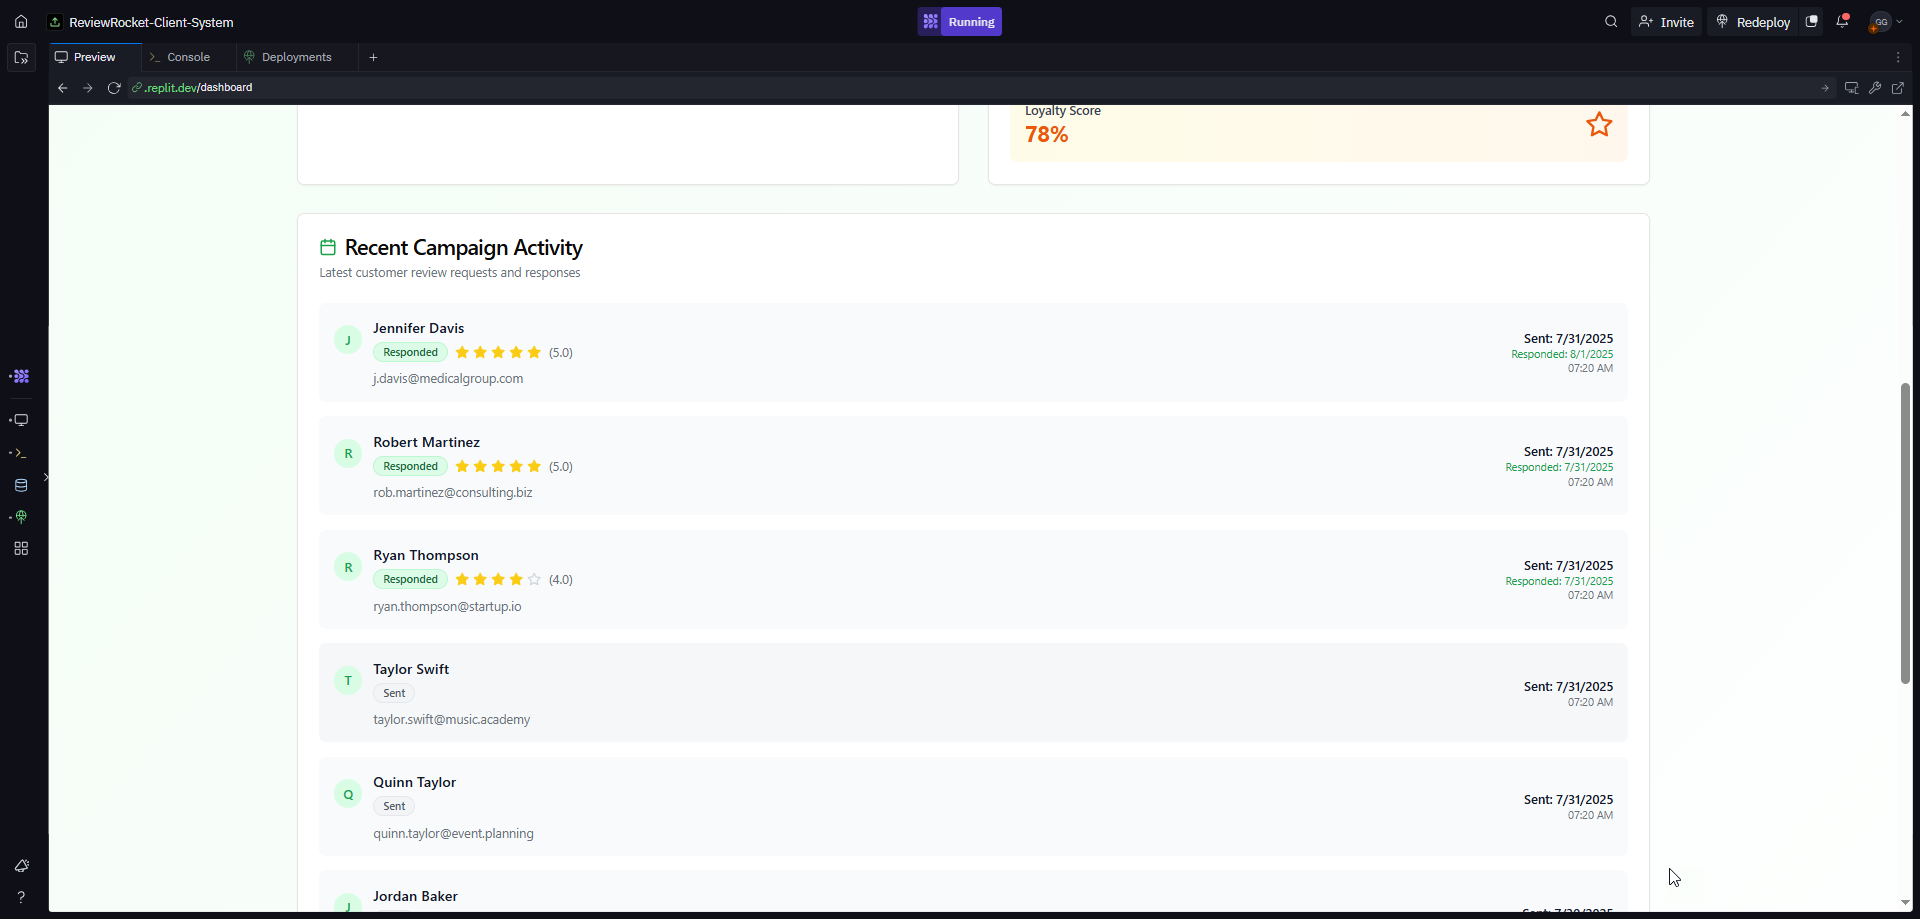
Task: Open the webview monitor icon in sidebar
Action: (21, 421)
